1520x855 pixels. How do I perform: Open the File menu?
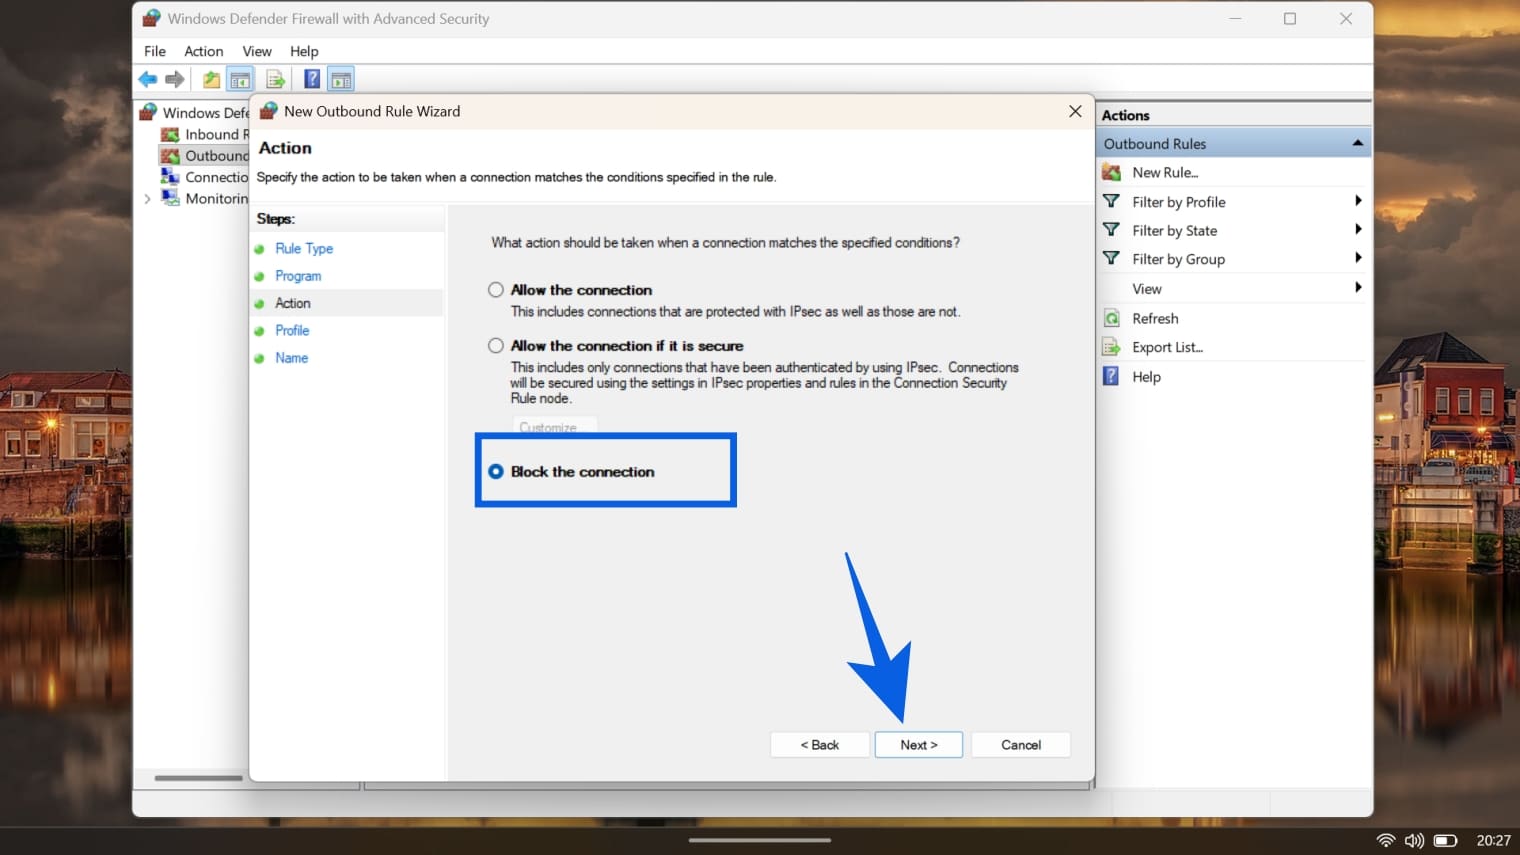tap(155, 51)
